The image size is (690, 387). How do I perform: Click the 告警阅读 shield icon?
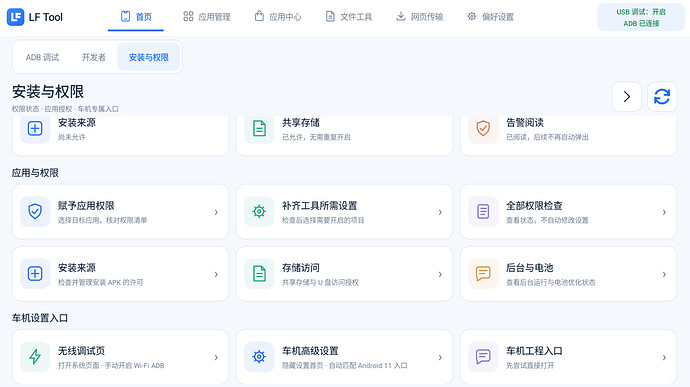pos(483,129)
